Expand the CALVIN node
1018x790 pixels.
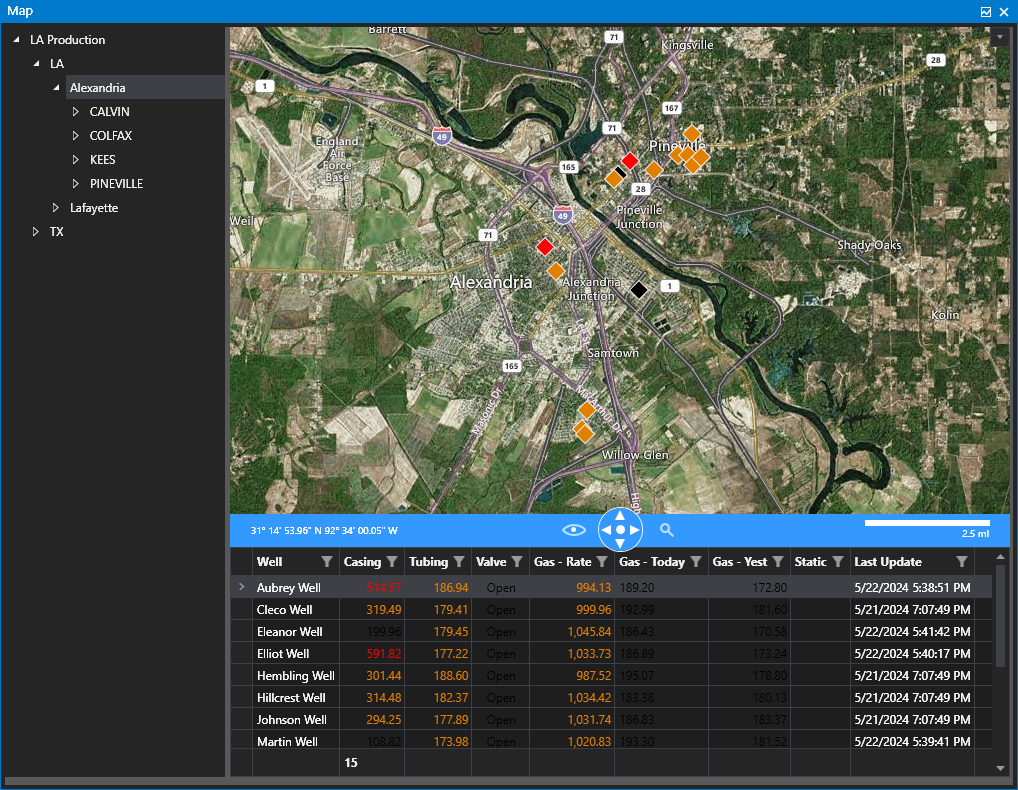(x=75, y=112)
